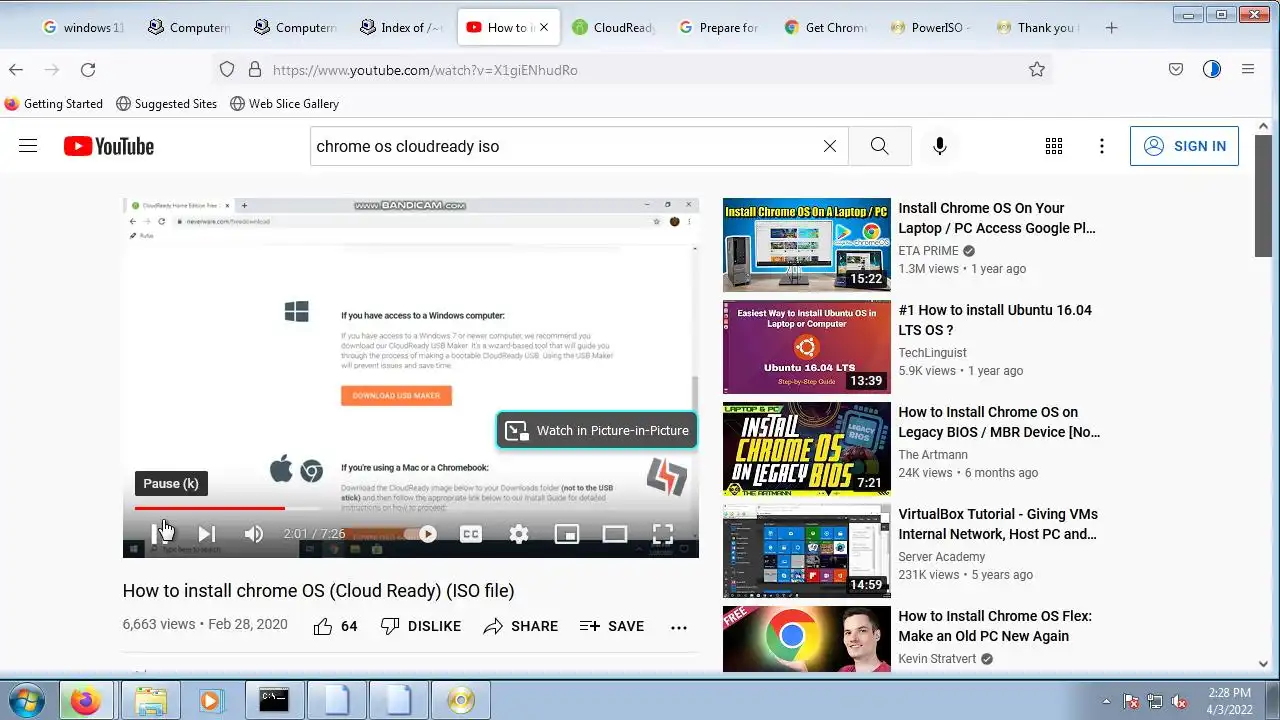This screenshot has height=720, width=1280.
Task: Switch to the Get Chrome tab
Action: pyautogui.click(x=825, y=27)
